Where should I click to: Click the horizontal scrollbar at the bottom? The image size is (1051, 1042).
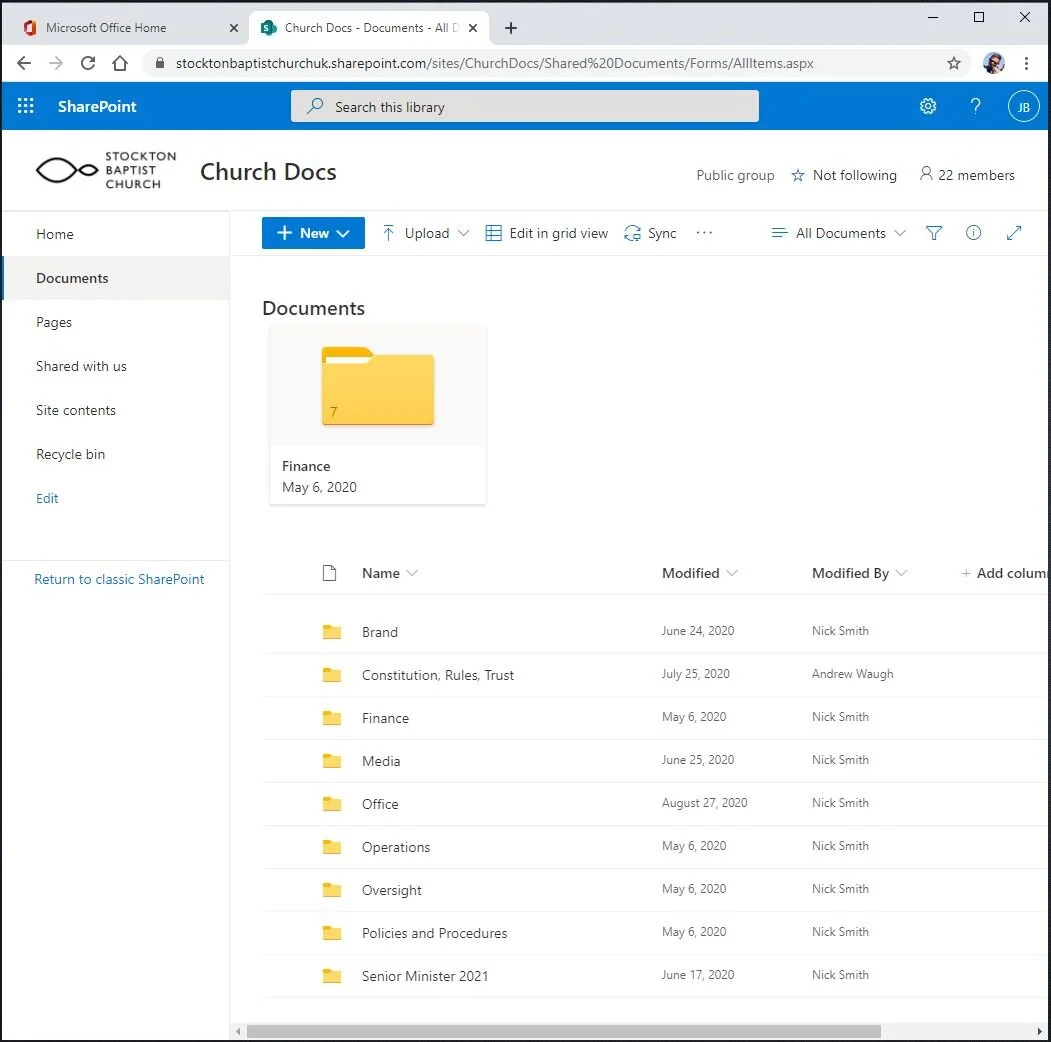[563, 1031]
